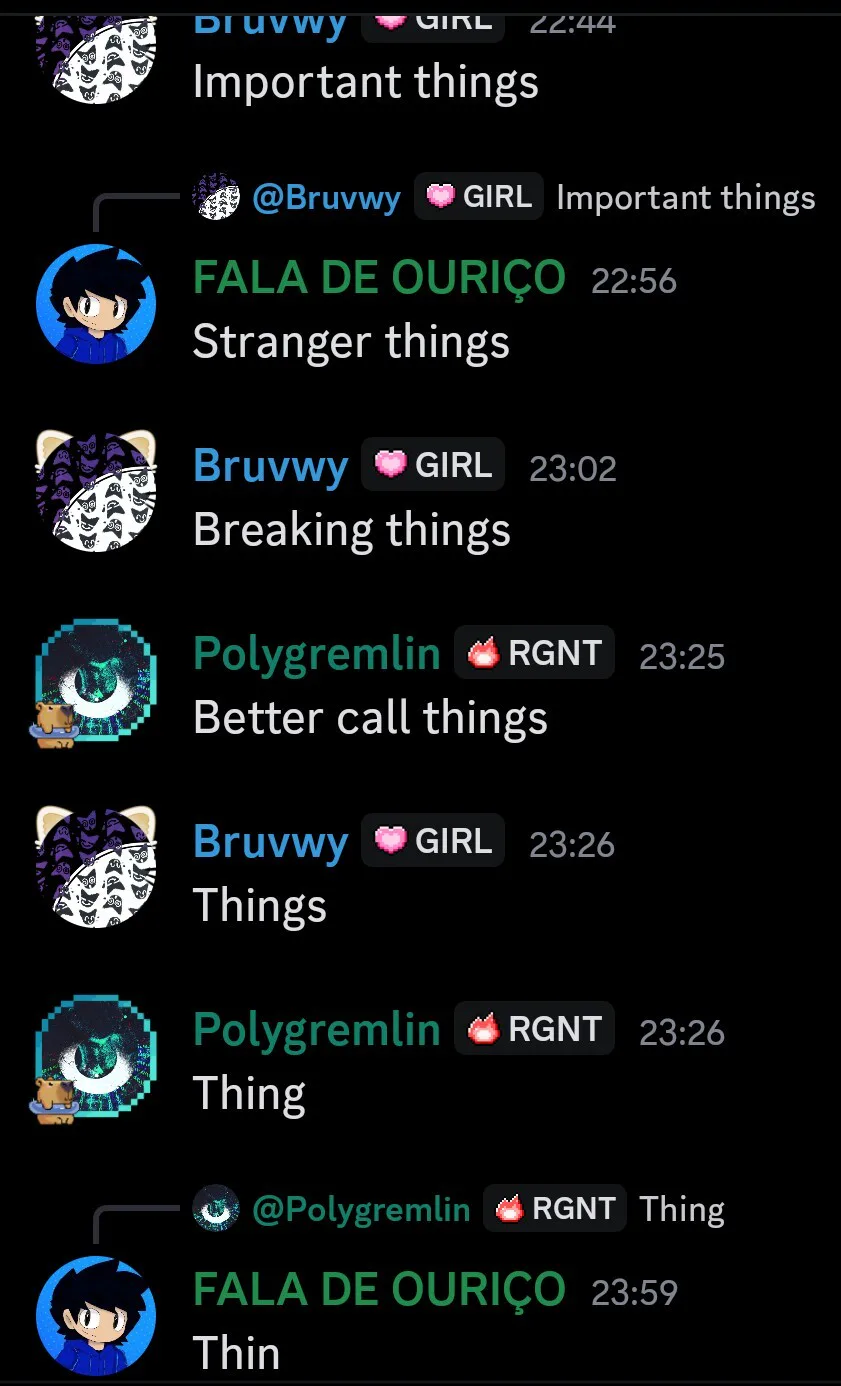Open Polygremlin username on 'Better call things'
841x1386 pixels.
316,654
